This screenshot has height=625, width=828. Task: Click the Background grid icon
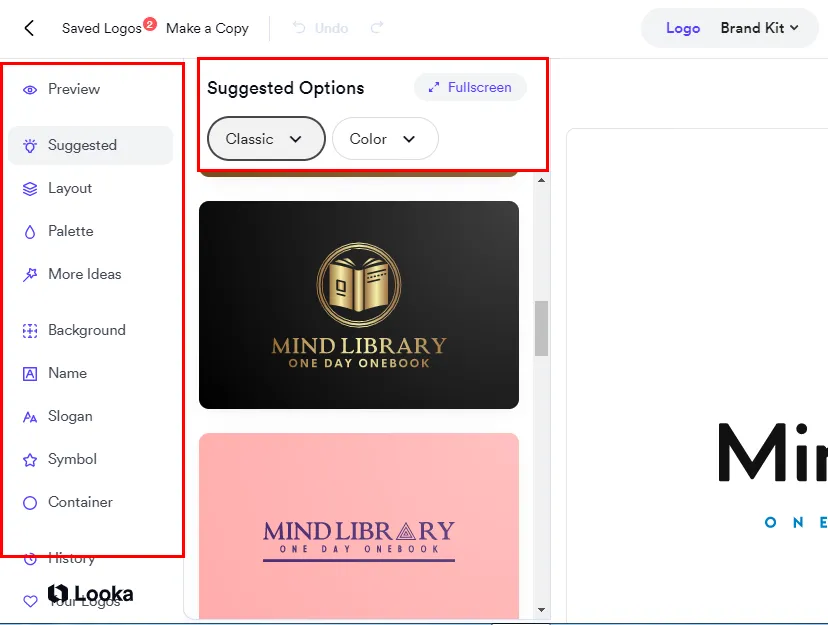tap(30, 331)
